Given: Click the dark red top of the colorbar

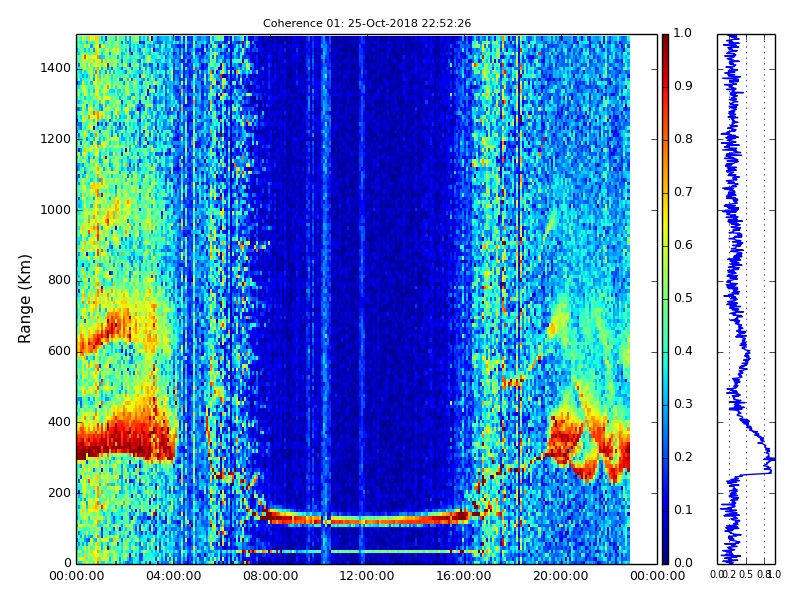Looking at the screenshot, I should [665, 43].
